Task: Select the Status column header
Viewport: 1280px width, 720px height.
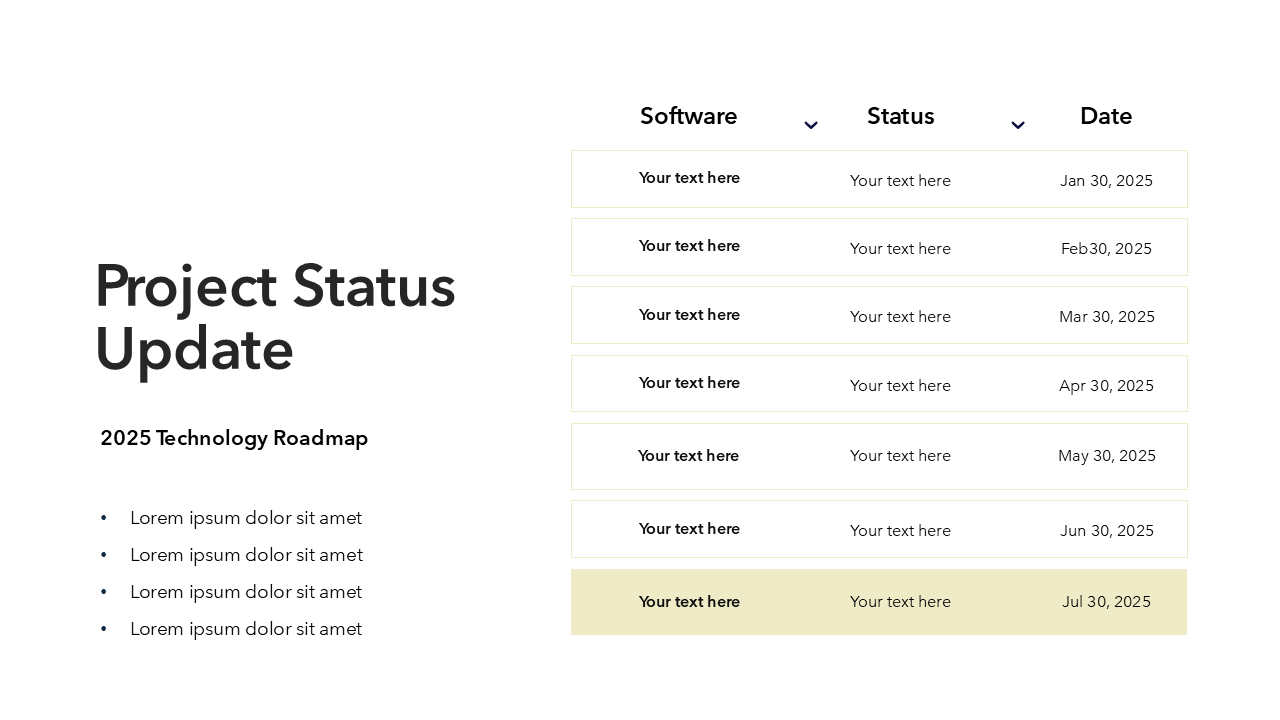Action: (x=900, y=116)
